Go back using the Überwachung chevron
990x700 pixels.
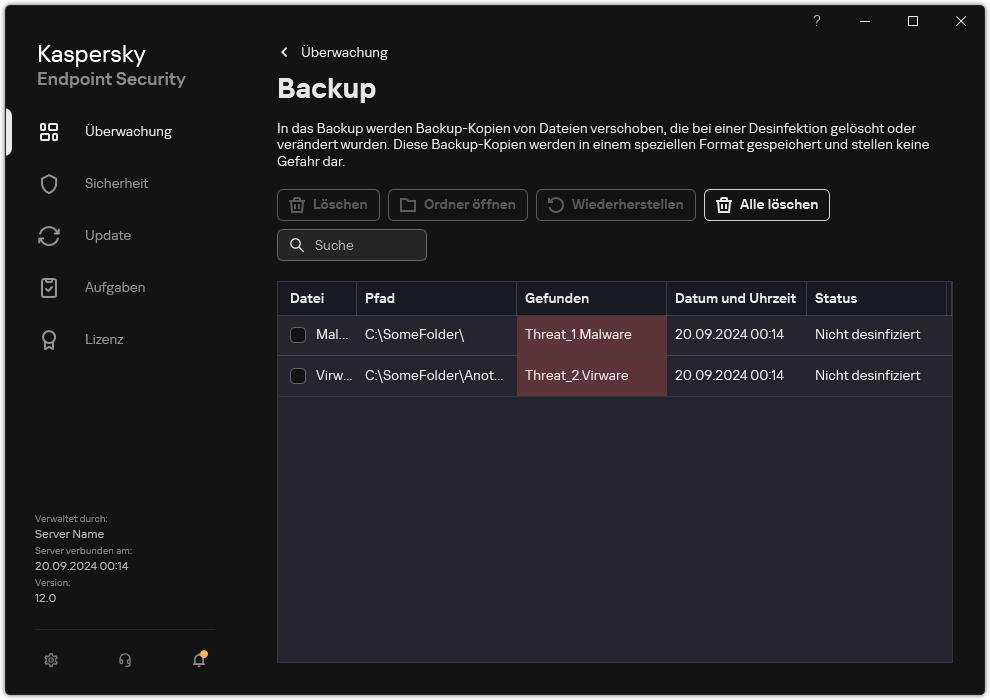pyautogui.click(x=284, y=52)
